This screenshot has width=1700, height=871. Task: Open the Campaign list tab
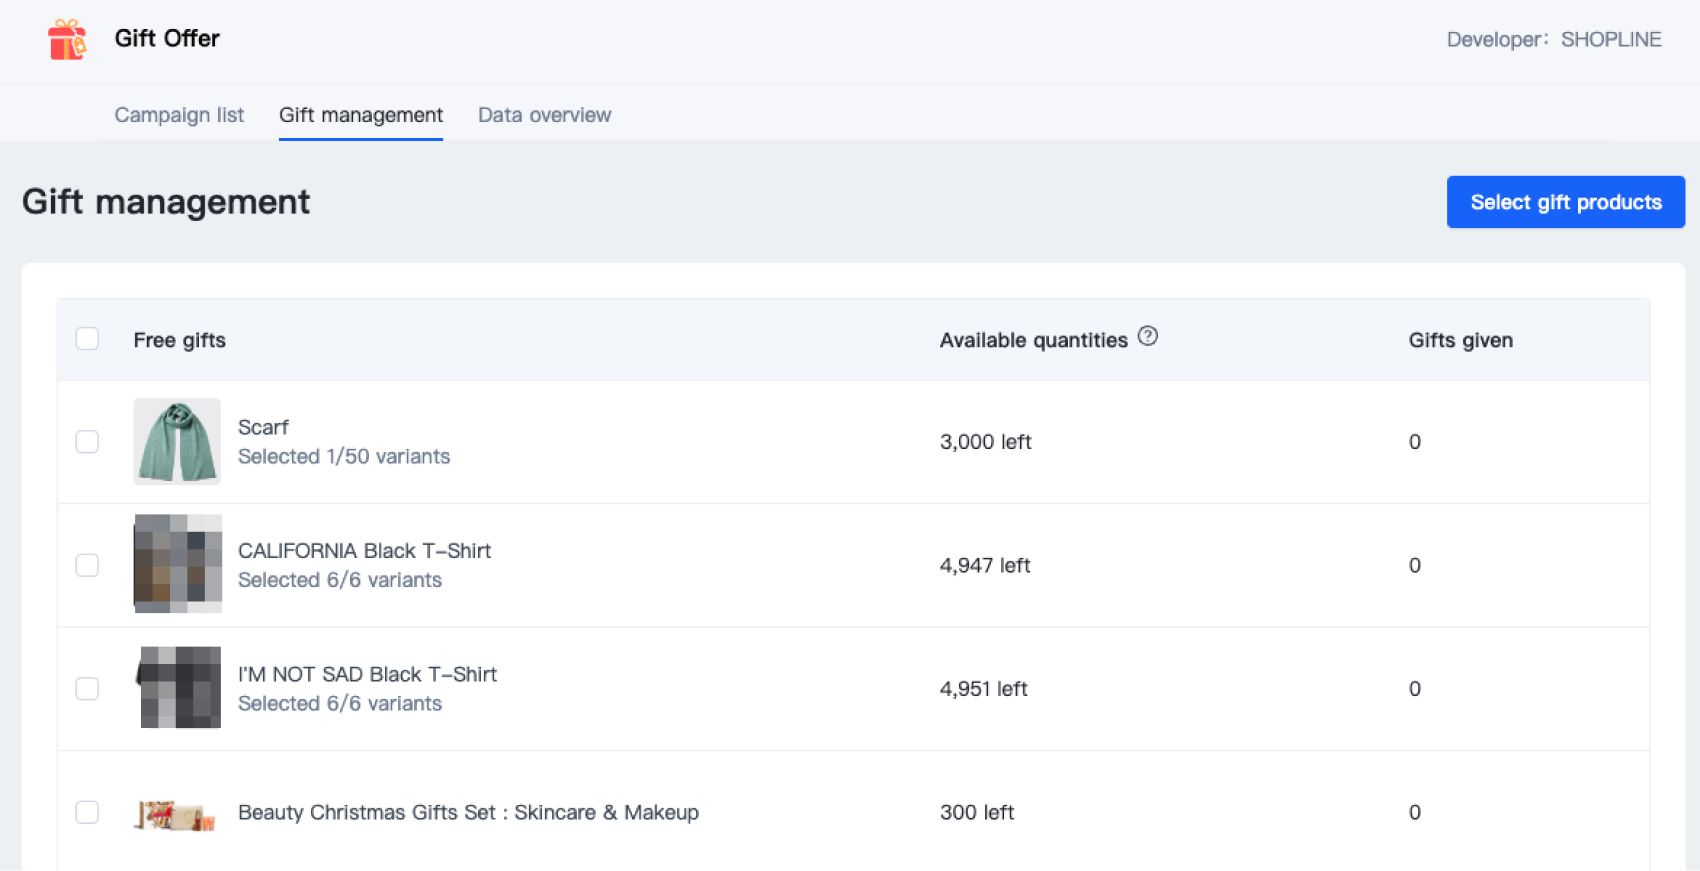point(179,115)
